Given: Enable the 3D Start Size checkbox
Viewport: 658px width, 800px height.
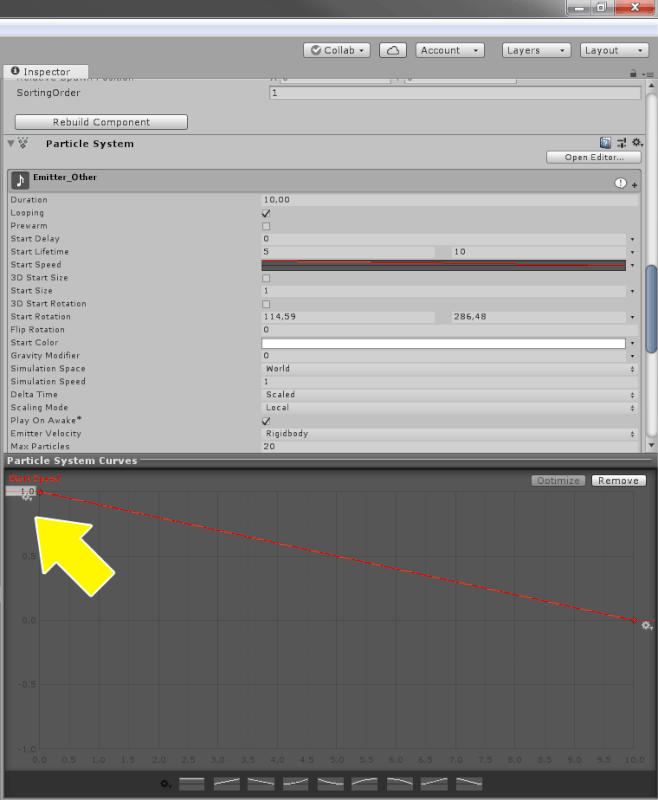Looking at the screenshot, I should (x=266, y=278).
